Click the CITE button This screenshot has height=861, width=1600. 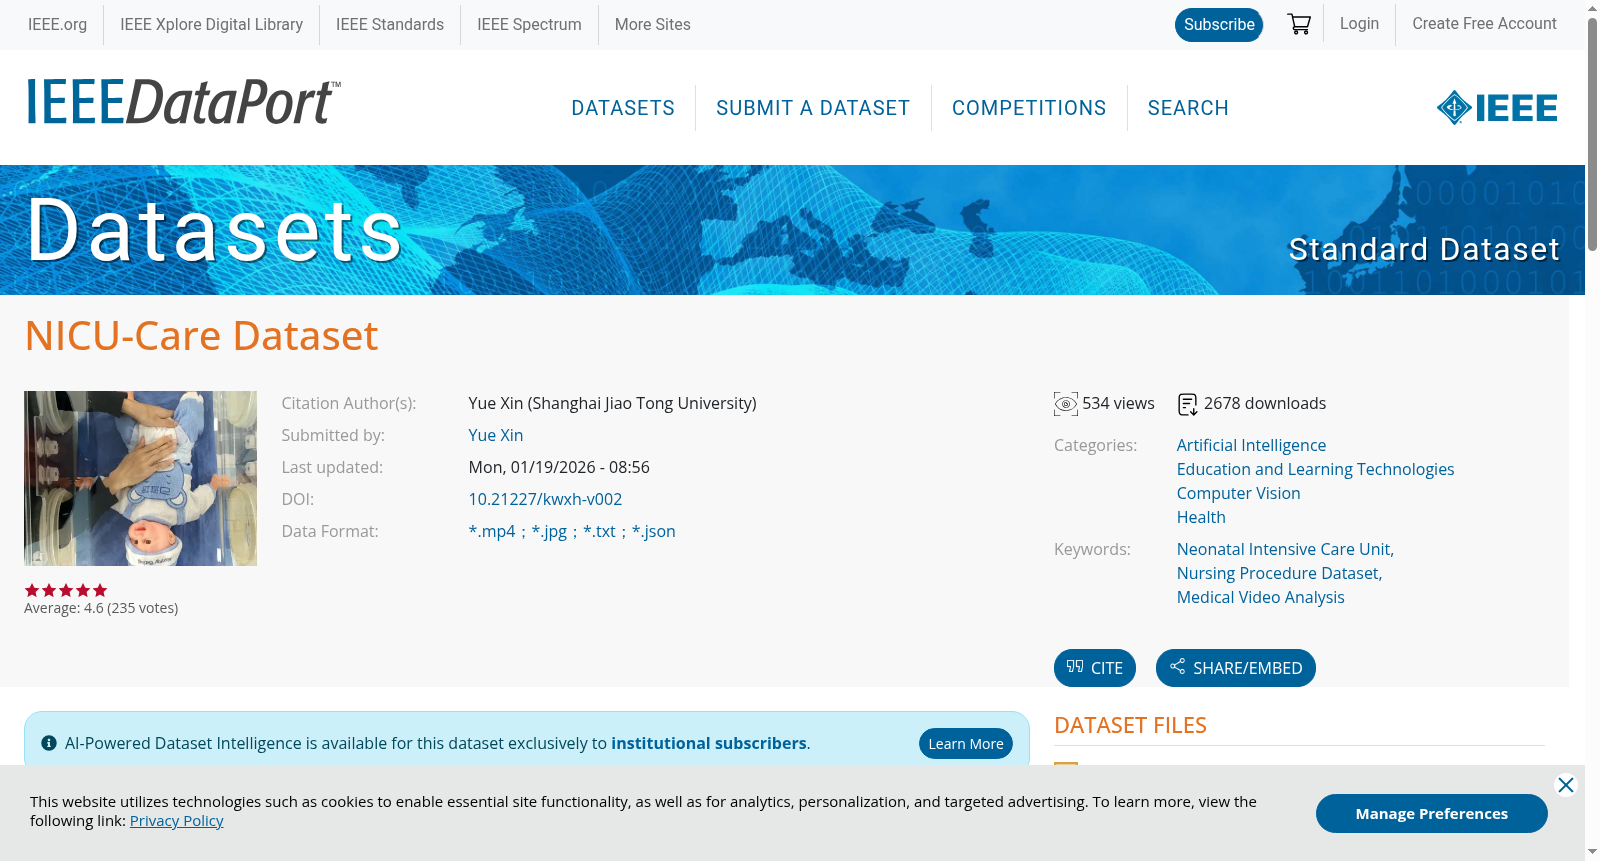point(1095,668)
